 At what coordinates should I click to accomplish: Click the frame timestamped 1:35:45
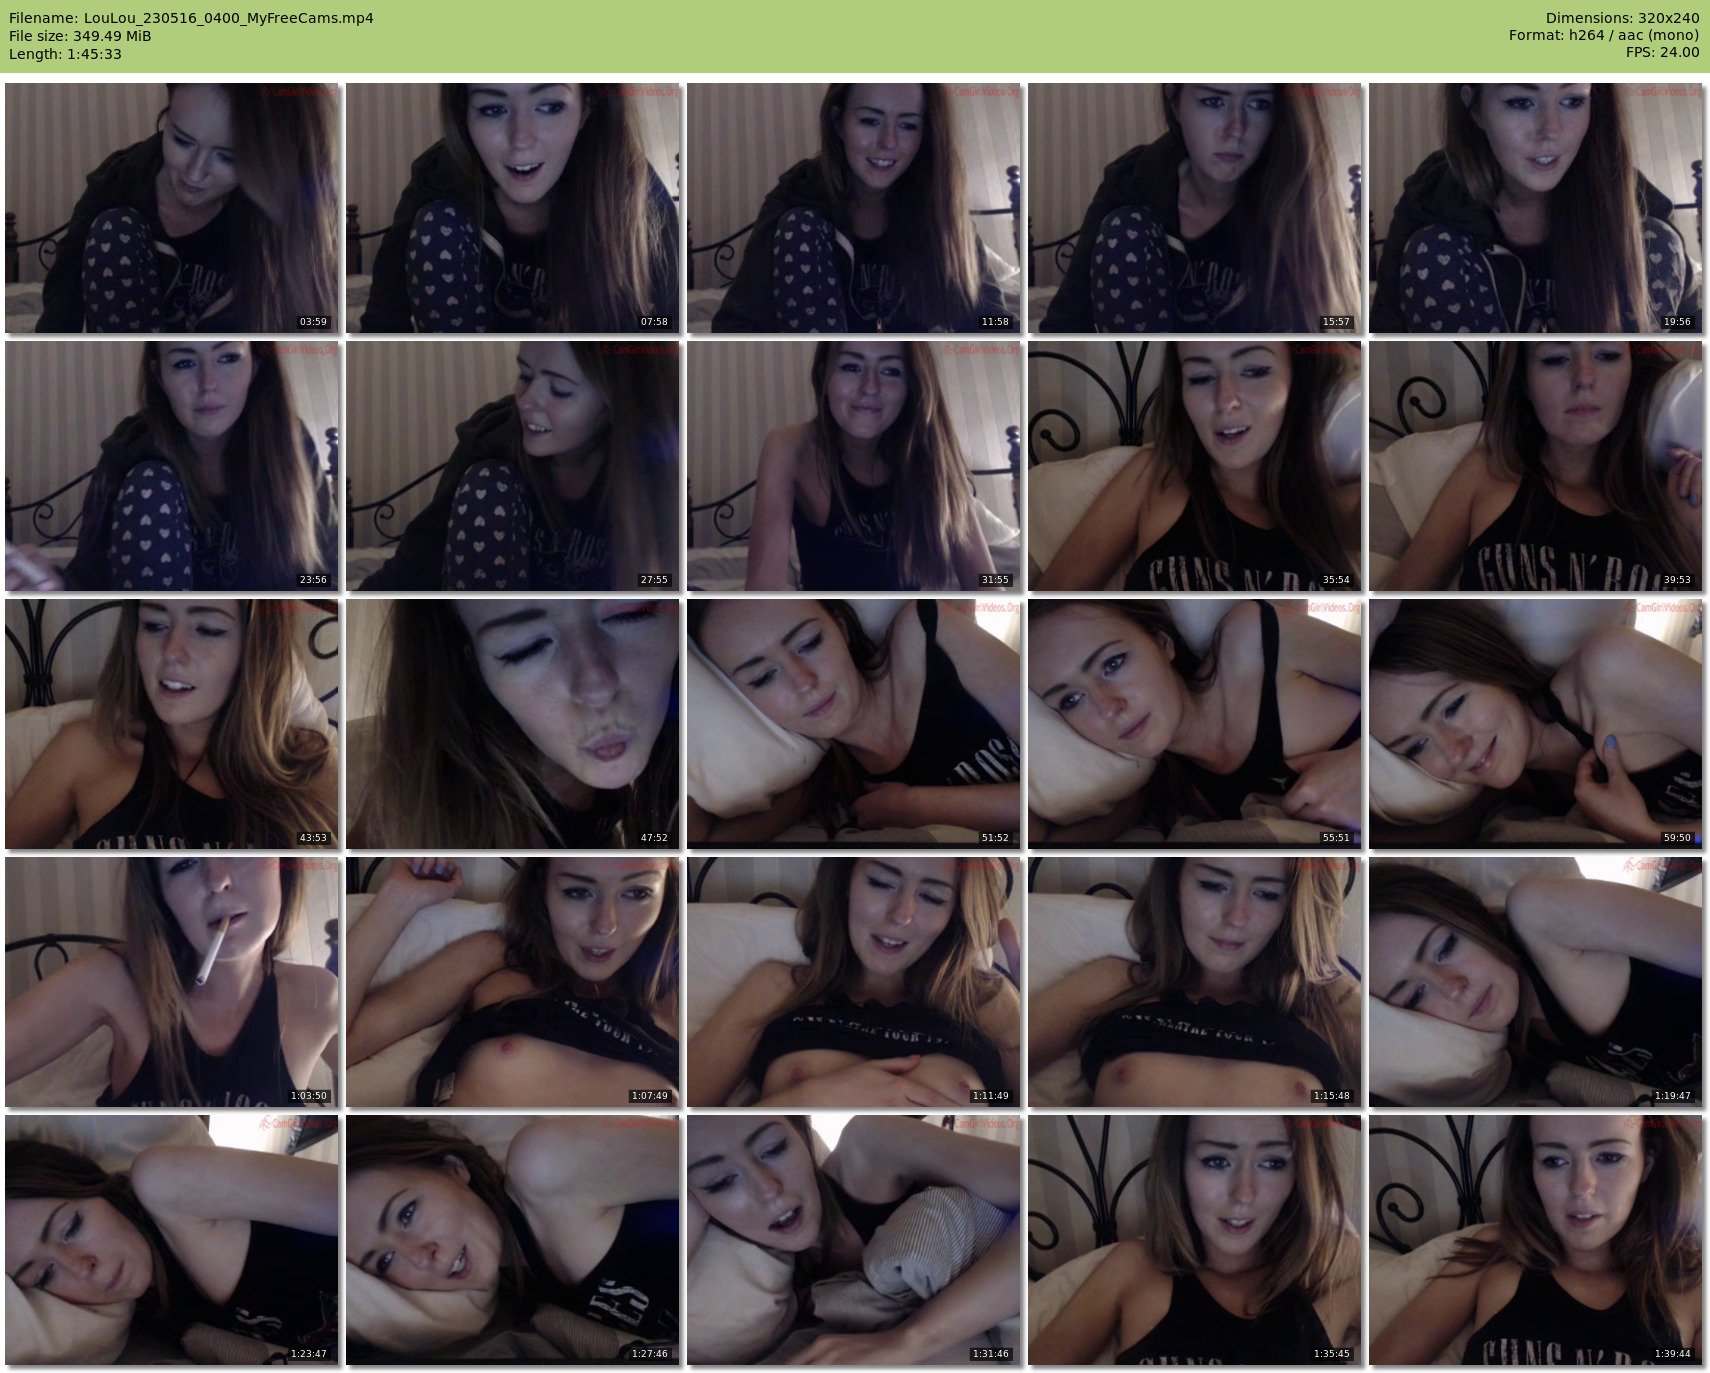pos(1194,1240)
